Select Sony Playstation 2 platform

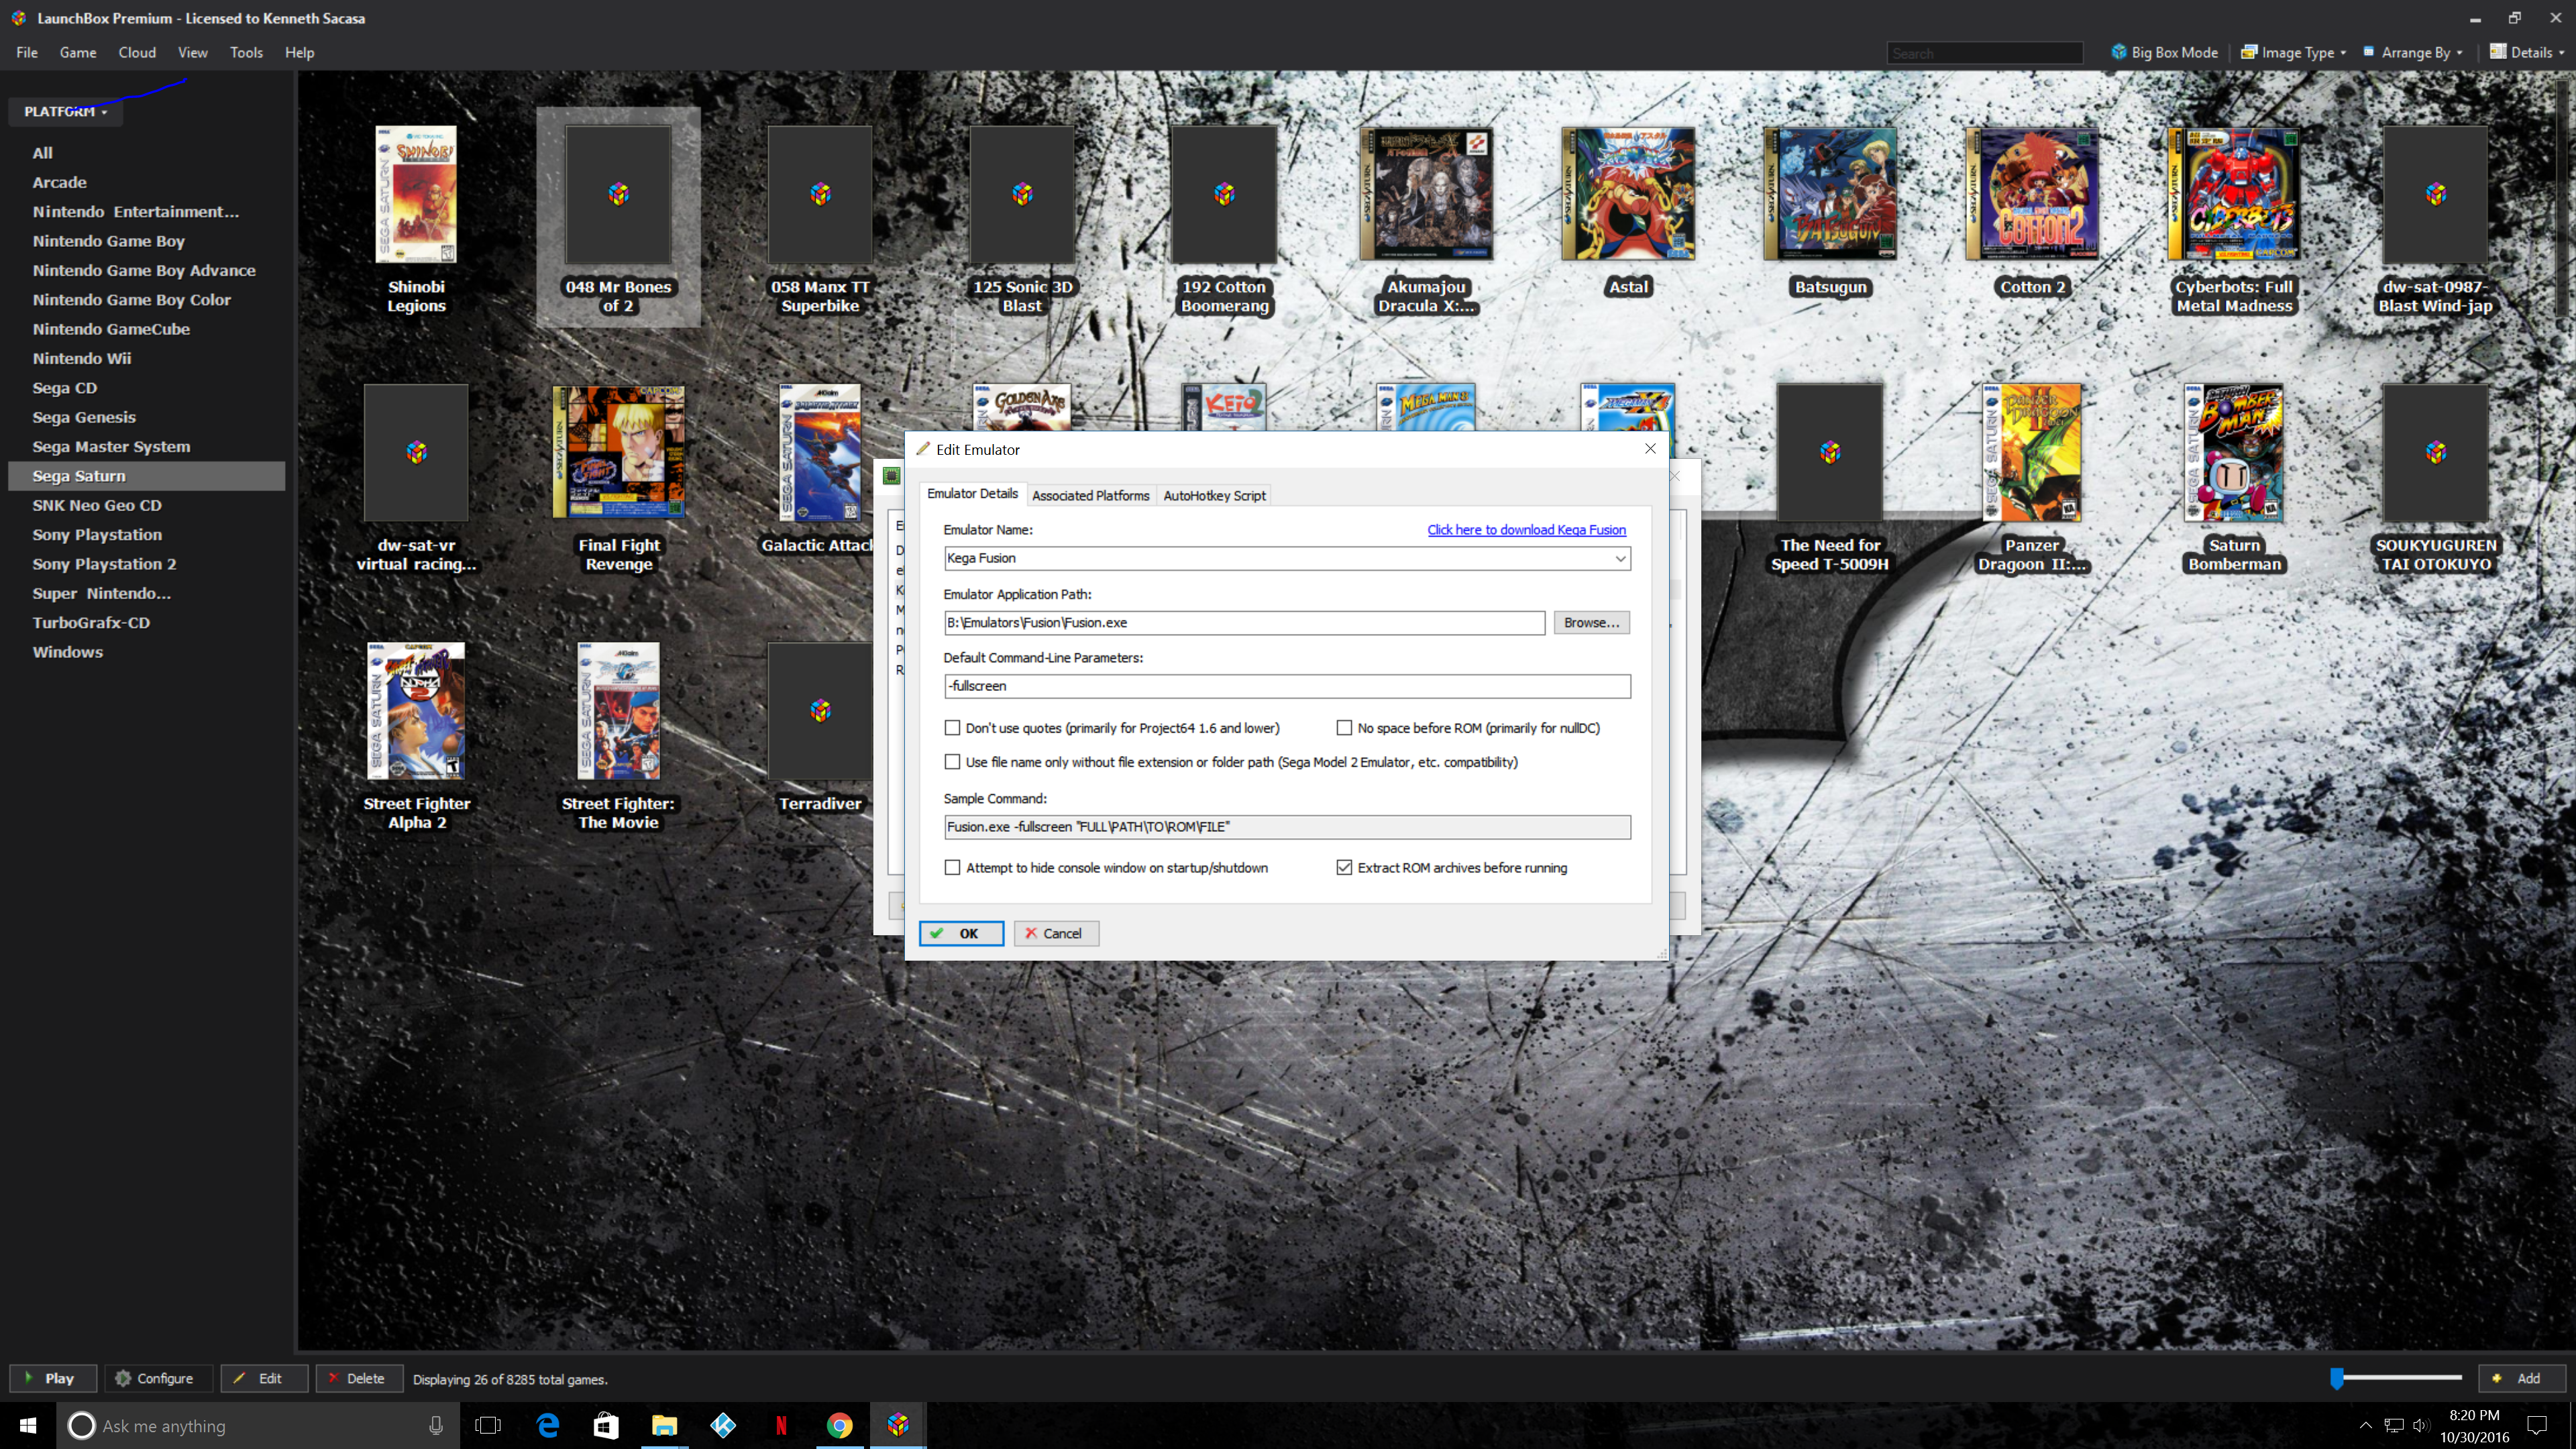(104, 564)
